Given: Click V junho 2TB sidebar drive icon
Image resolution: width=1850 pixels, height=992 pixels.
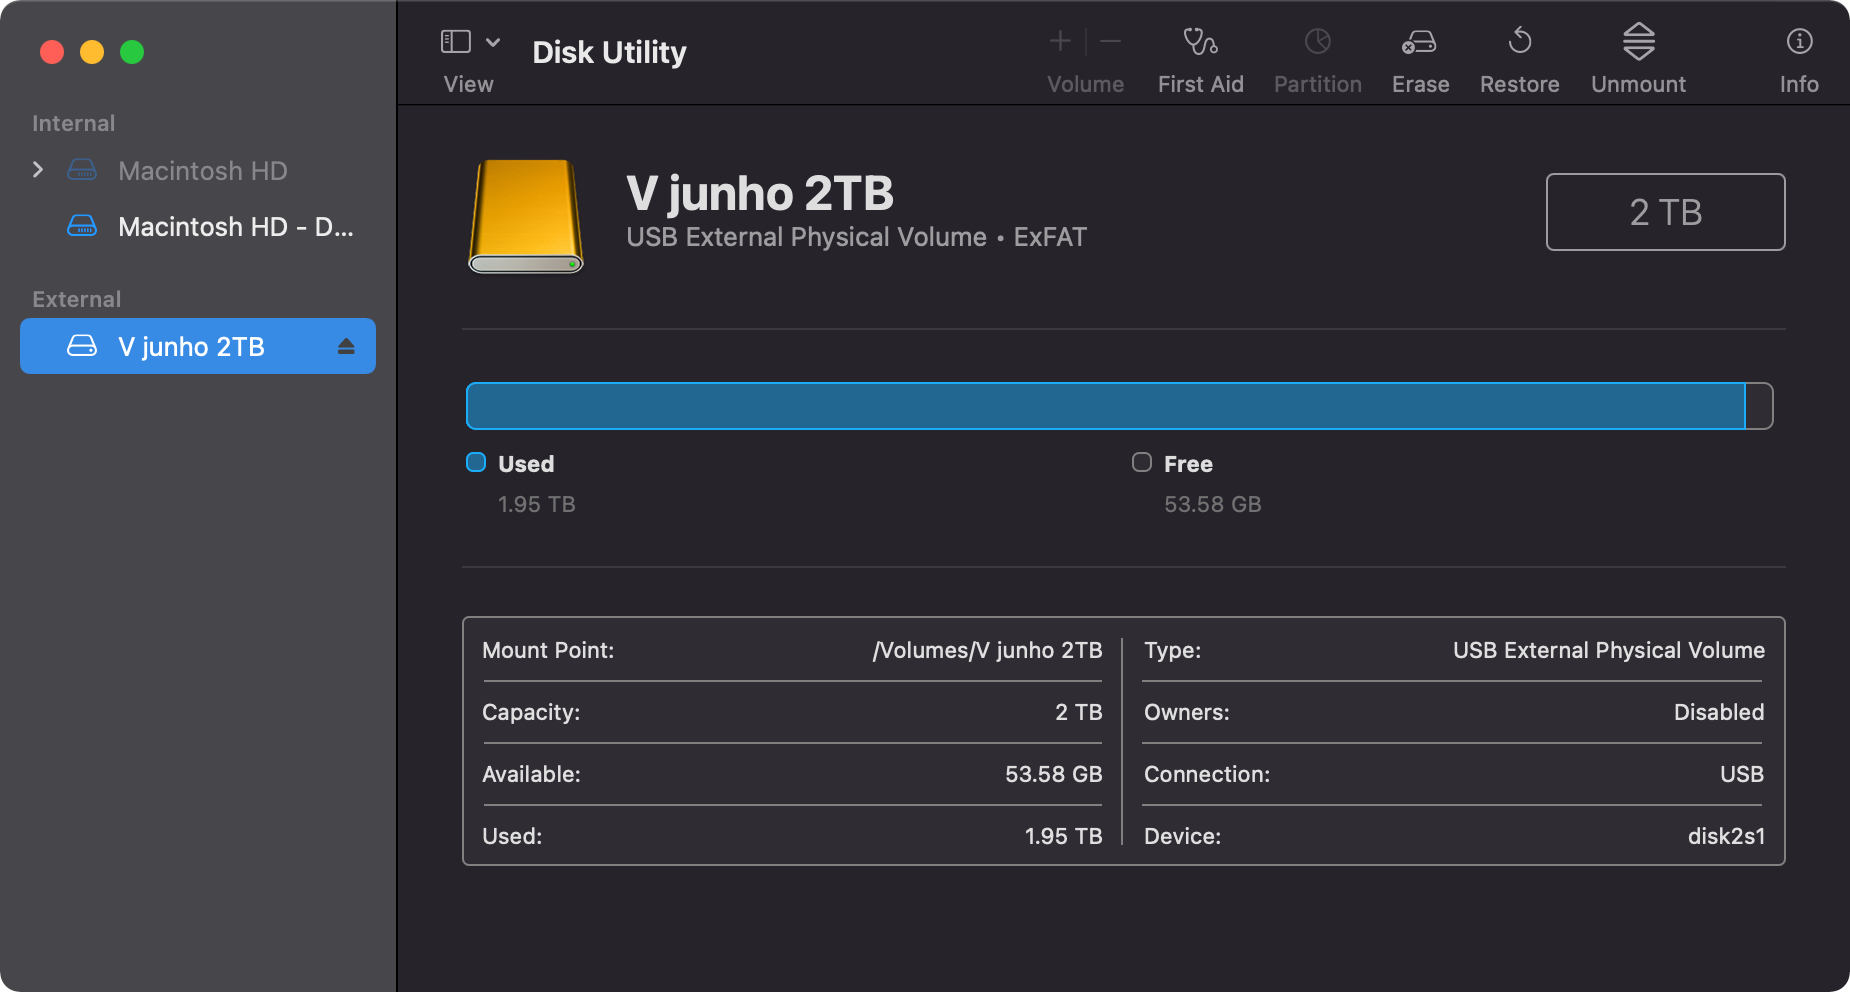Looking at the screenshot, I should tap(82, 346).
